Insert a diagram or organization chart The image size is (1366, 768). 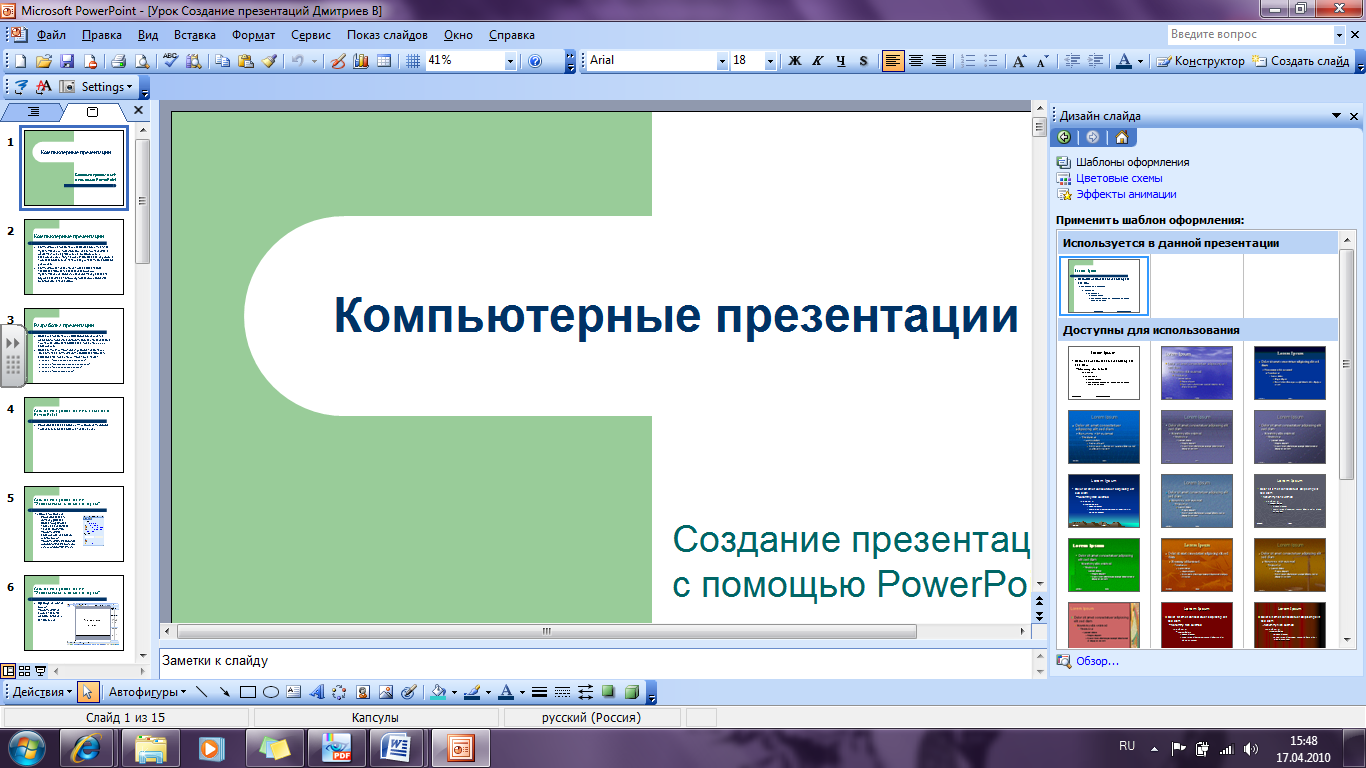pyautogui.click(x=339, y=692)
